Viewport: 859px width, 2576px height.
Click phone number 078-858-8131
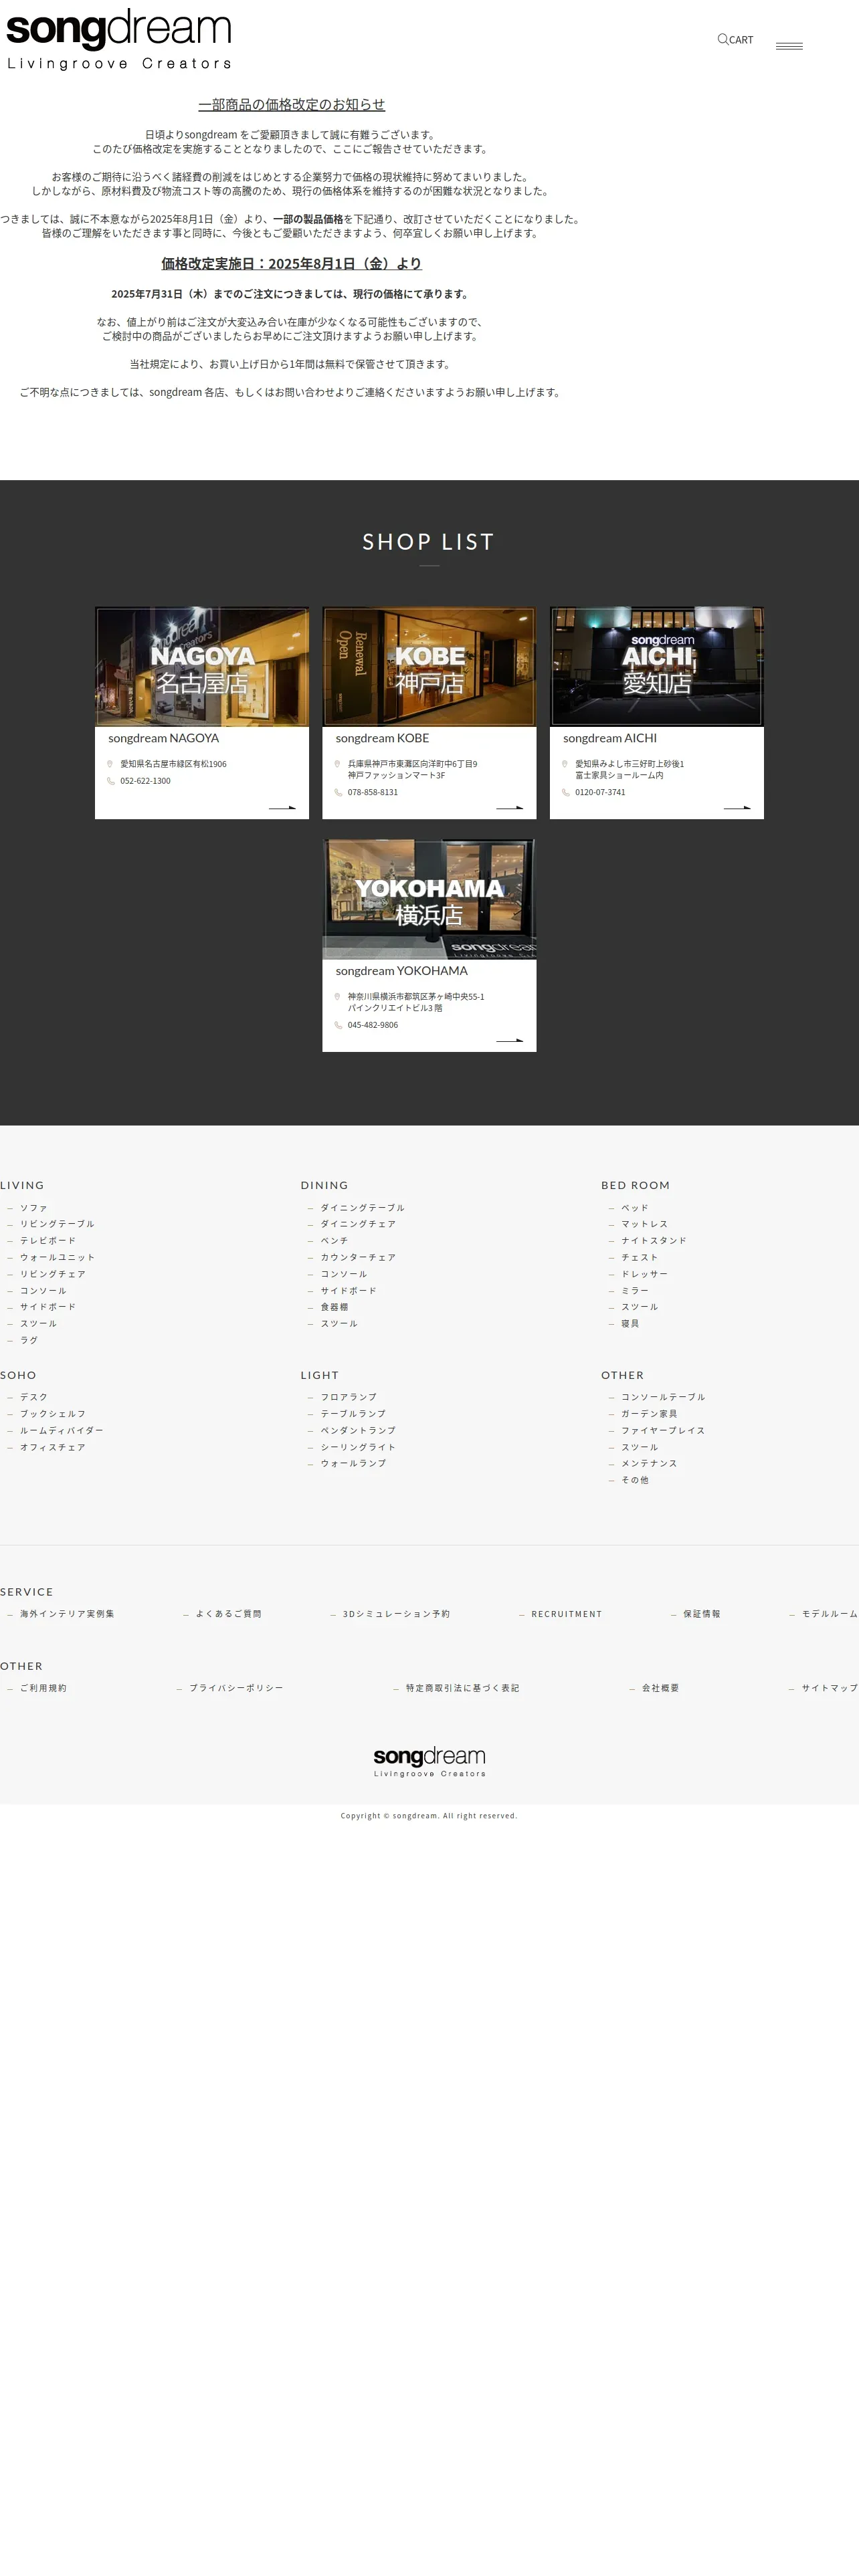coord(373,792)
